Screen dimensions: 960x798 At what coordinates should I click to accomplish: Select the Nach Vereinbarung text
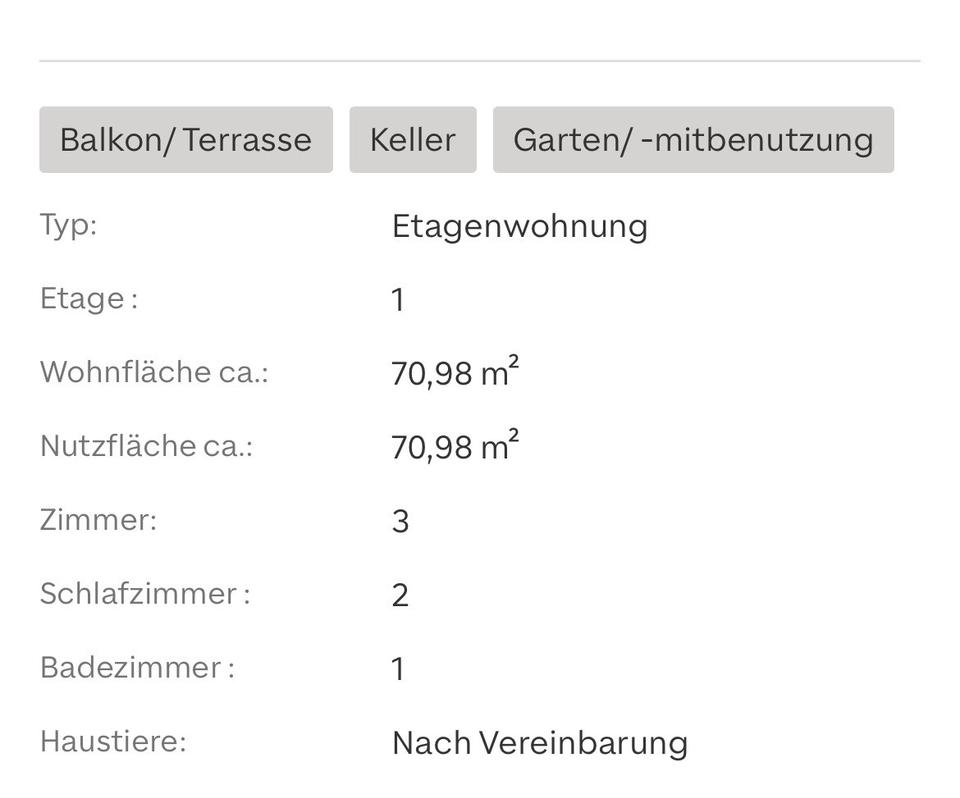[539, 743]
